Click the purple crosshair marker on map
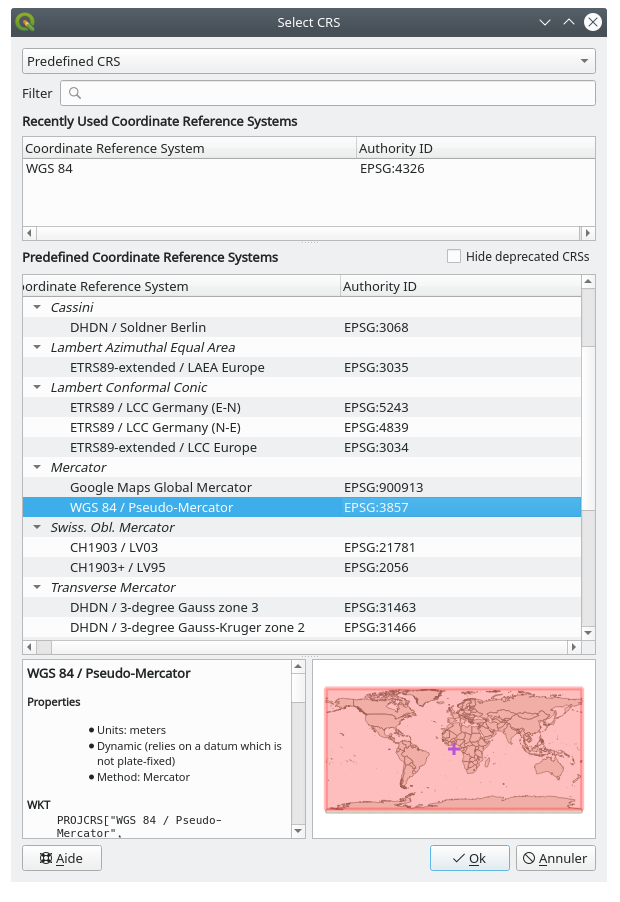The image size is (620, 902). tap(454, 748)
